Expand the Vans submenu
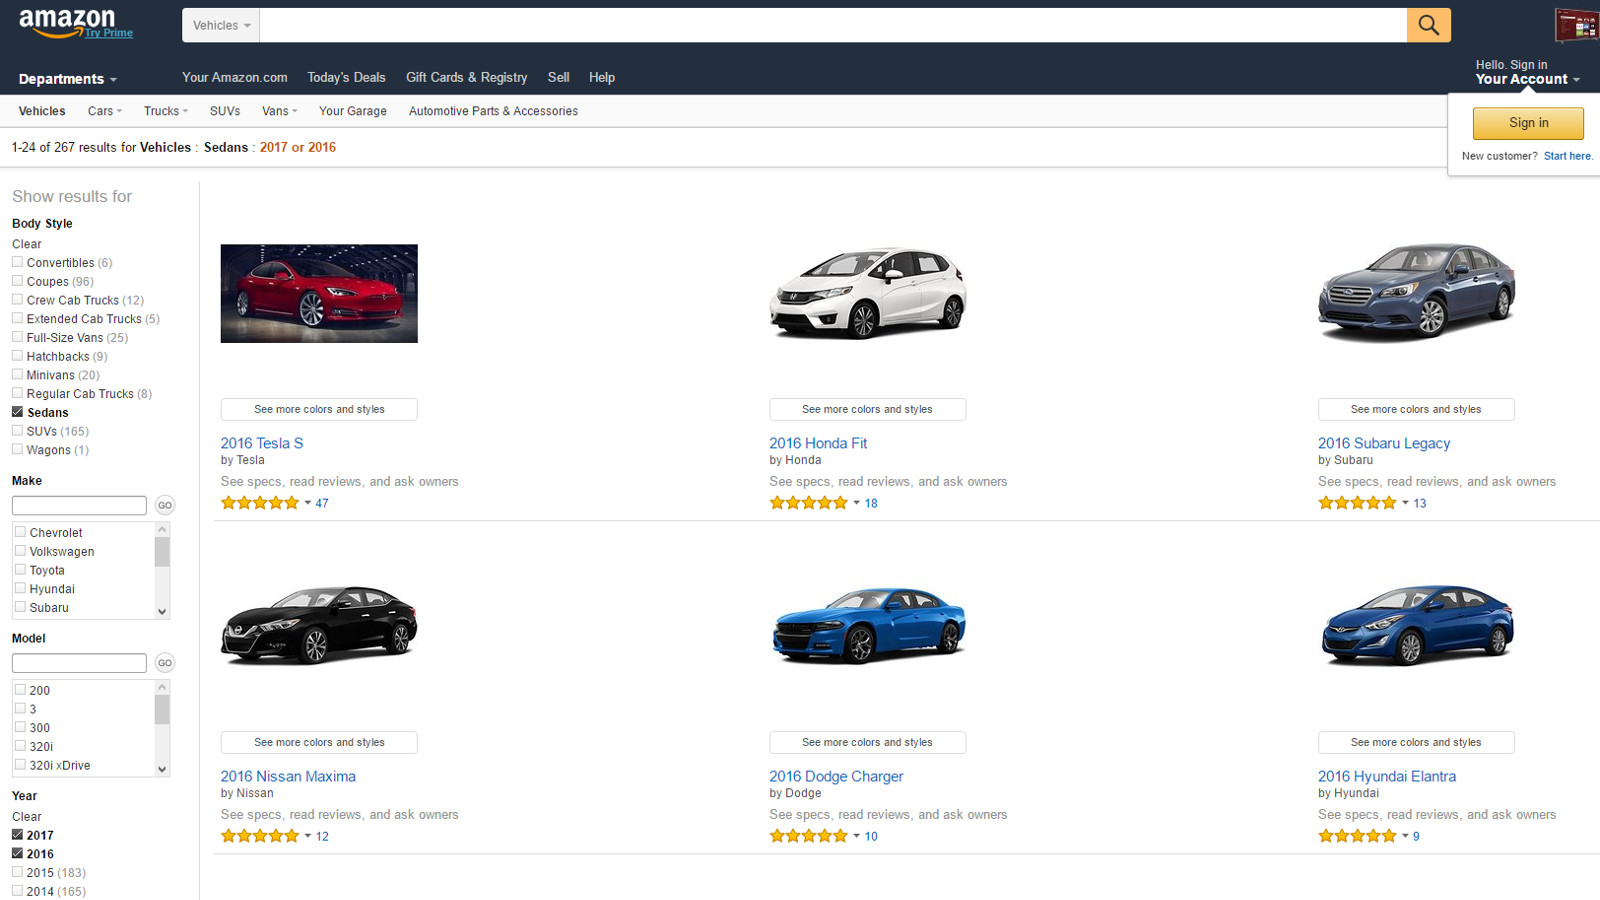Viewport: 1600px width, 900px height. click(279, 111)
